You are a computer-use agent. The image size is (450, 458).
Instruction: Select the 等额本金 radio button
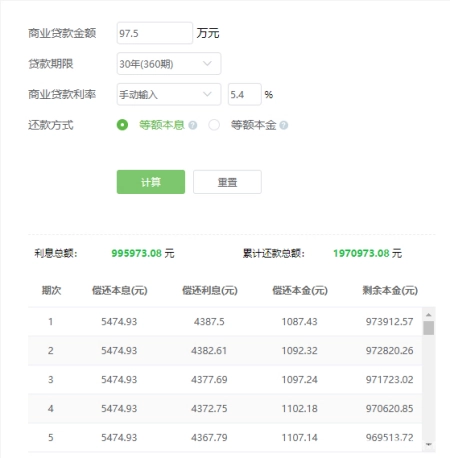pyautogui.click(x=214, y=125)
